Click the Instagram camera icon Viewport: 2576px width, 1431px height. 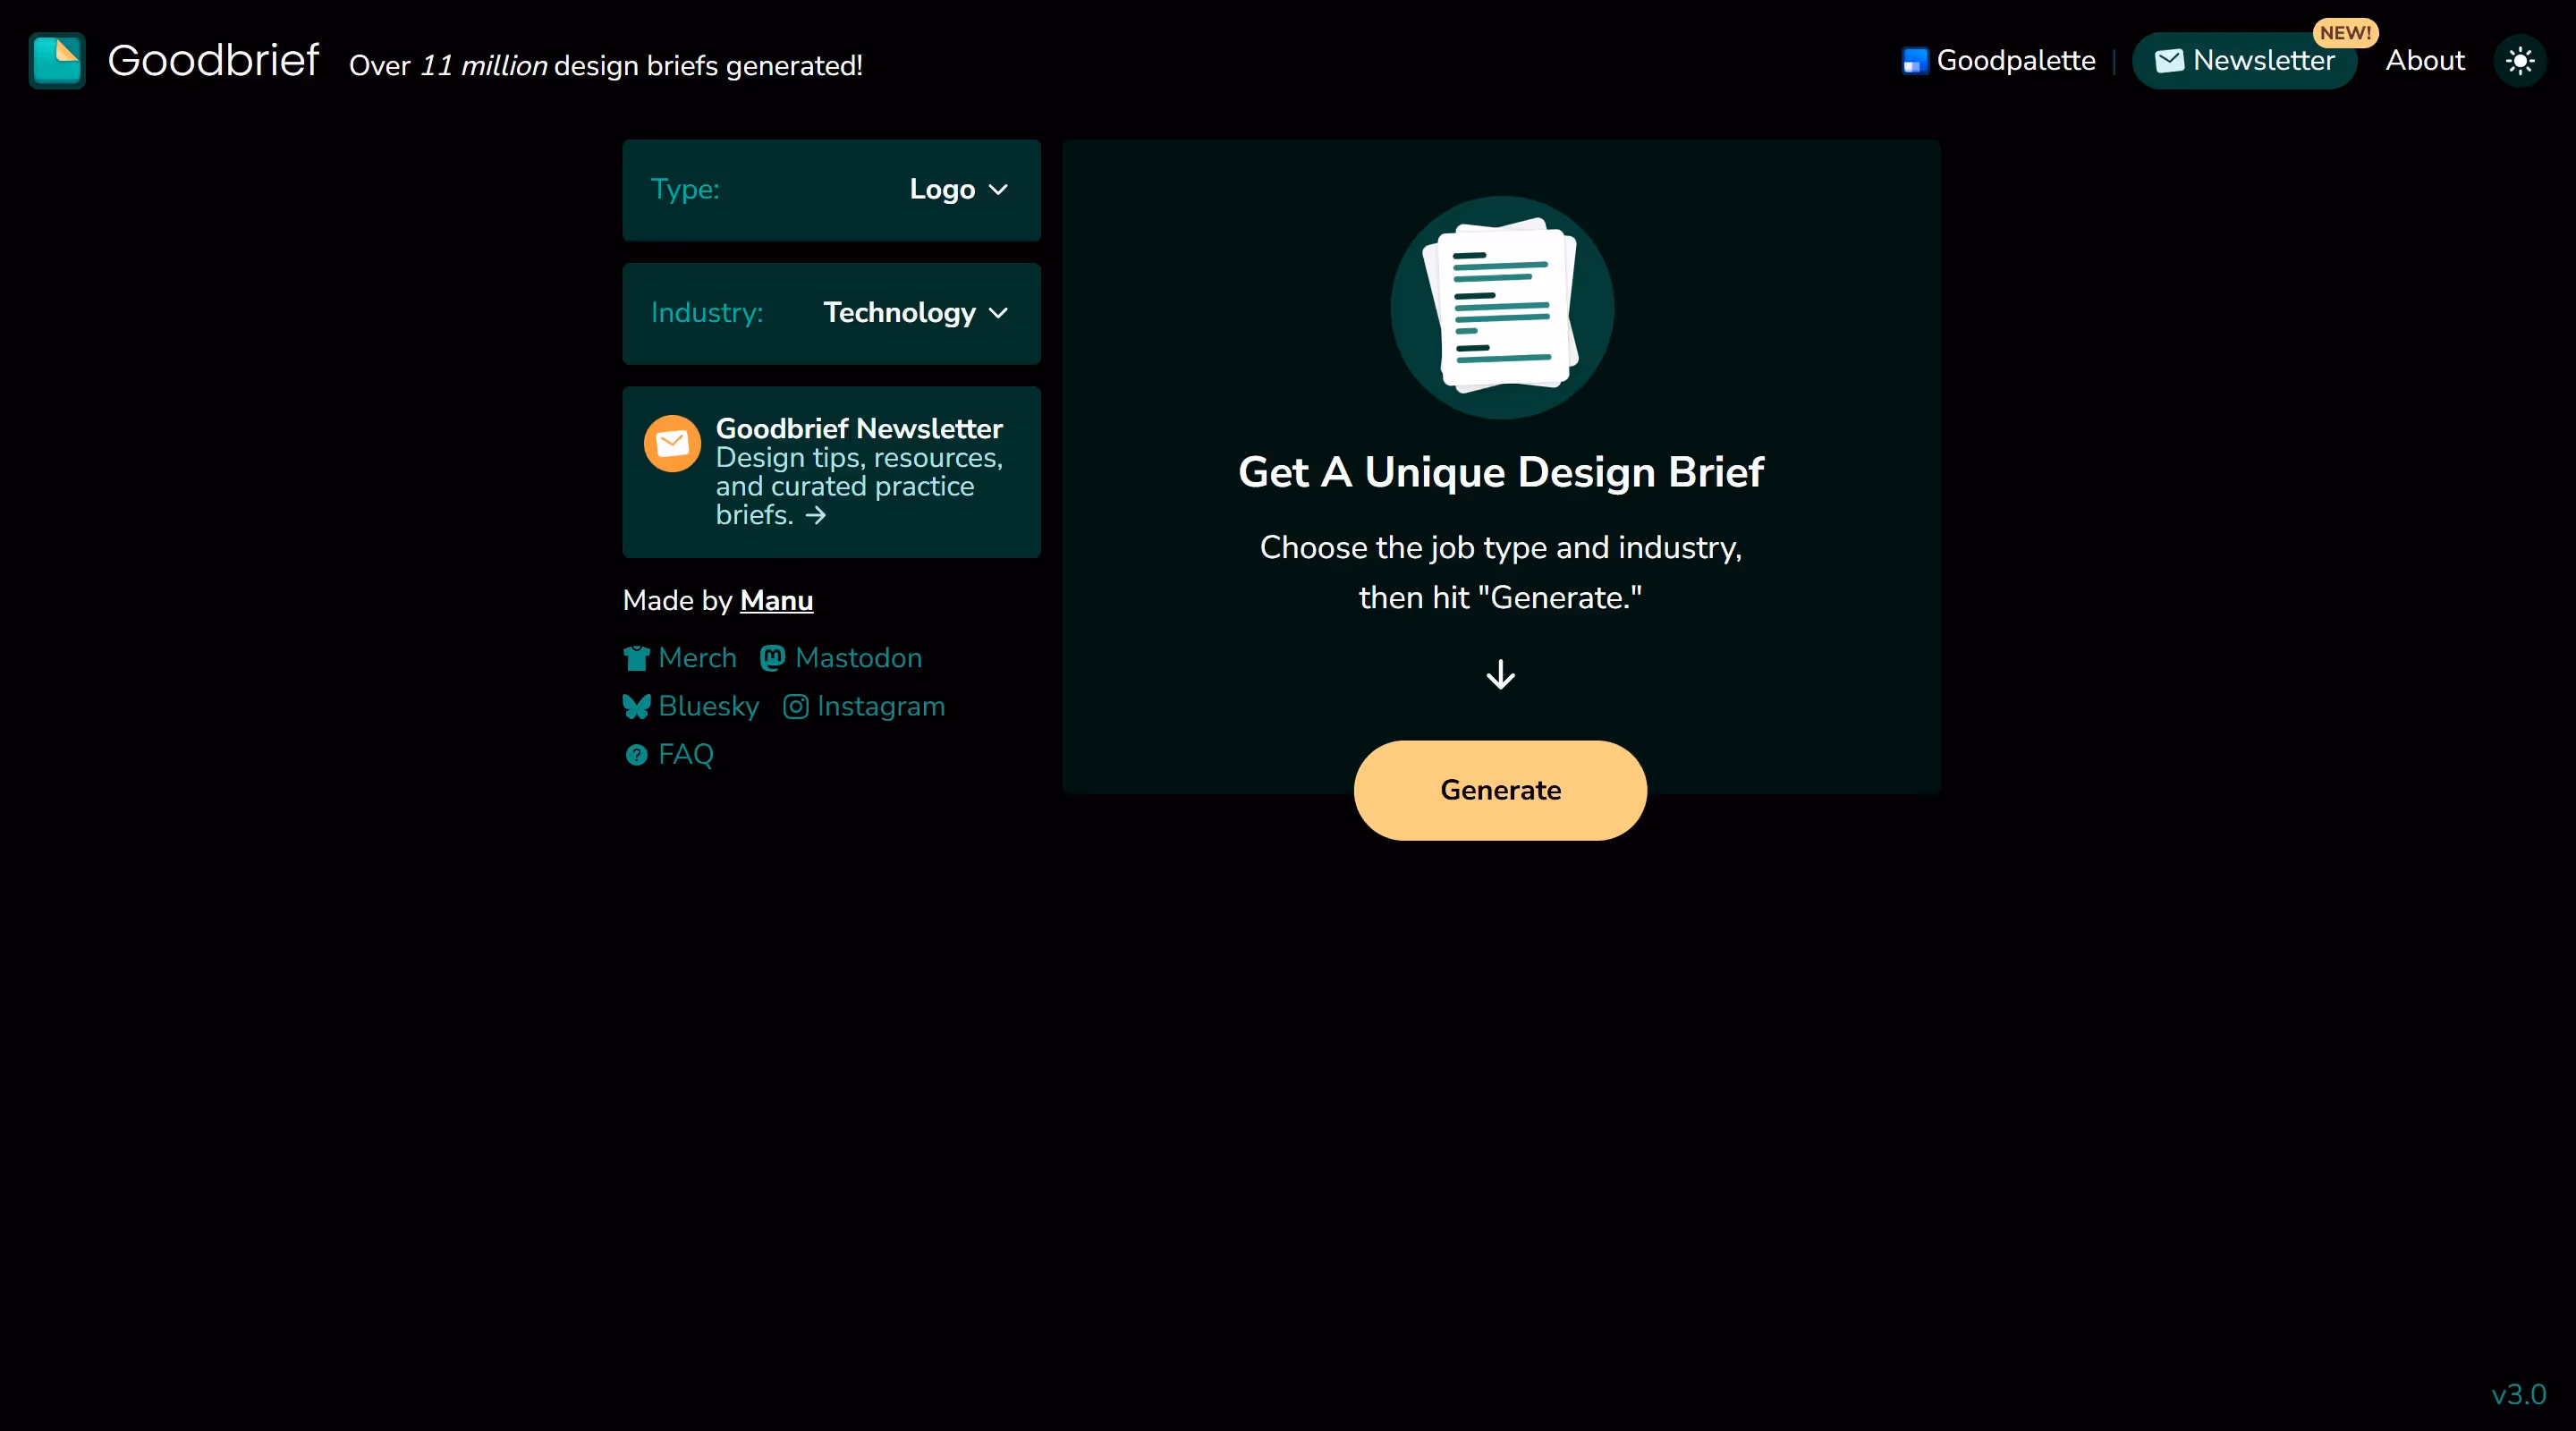795,707
